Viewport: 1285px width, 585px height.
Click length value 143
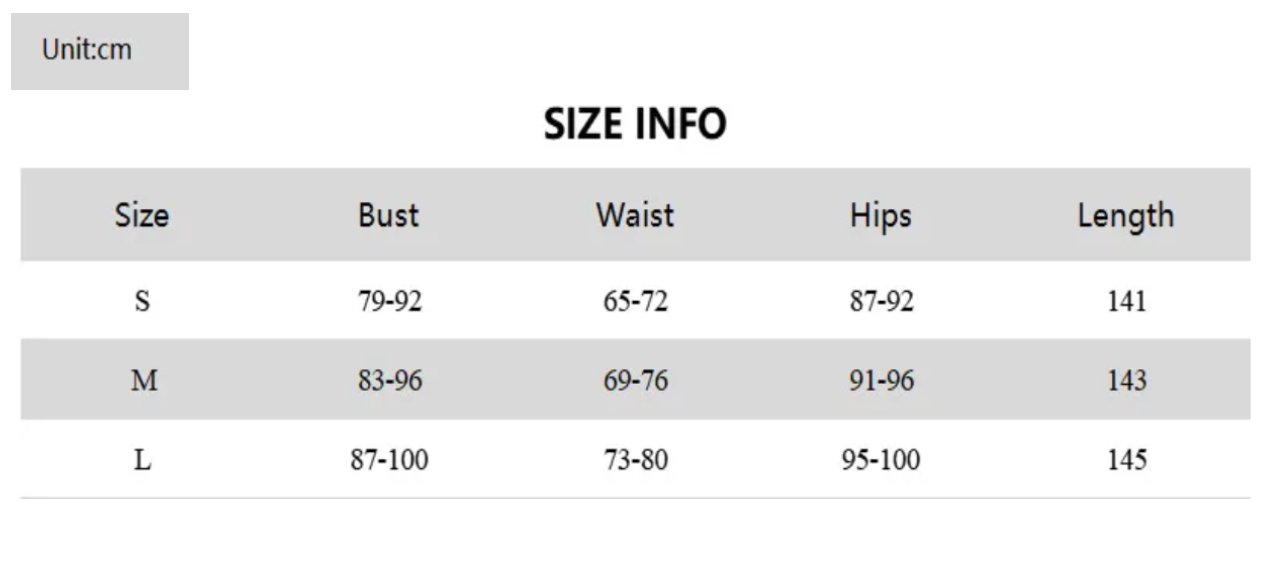click(x=1127, y=381)
